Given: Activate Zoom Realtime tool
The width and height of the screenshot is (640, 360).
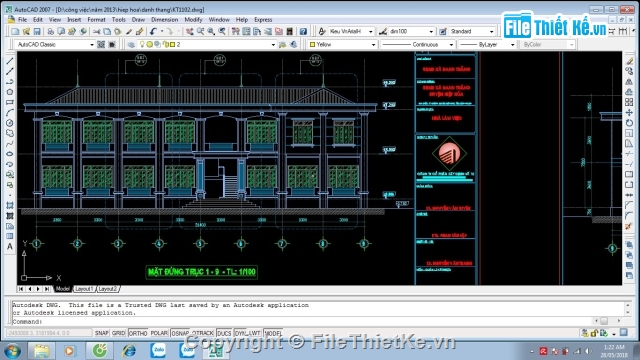Looking at the screenshot, I should [200, 31].
